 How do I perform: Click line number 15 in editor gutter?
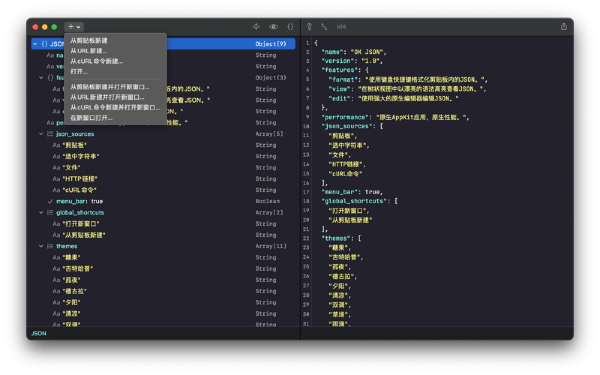pos(306,174)
